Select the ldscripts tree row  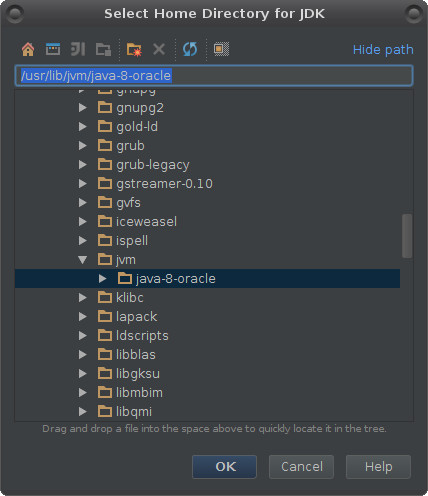point(207,336)
